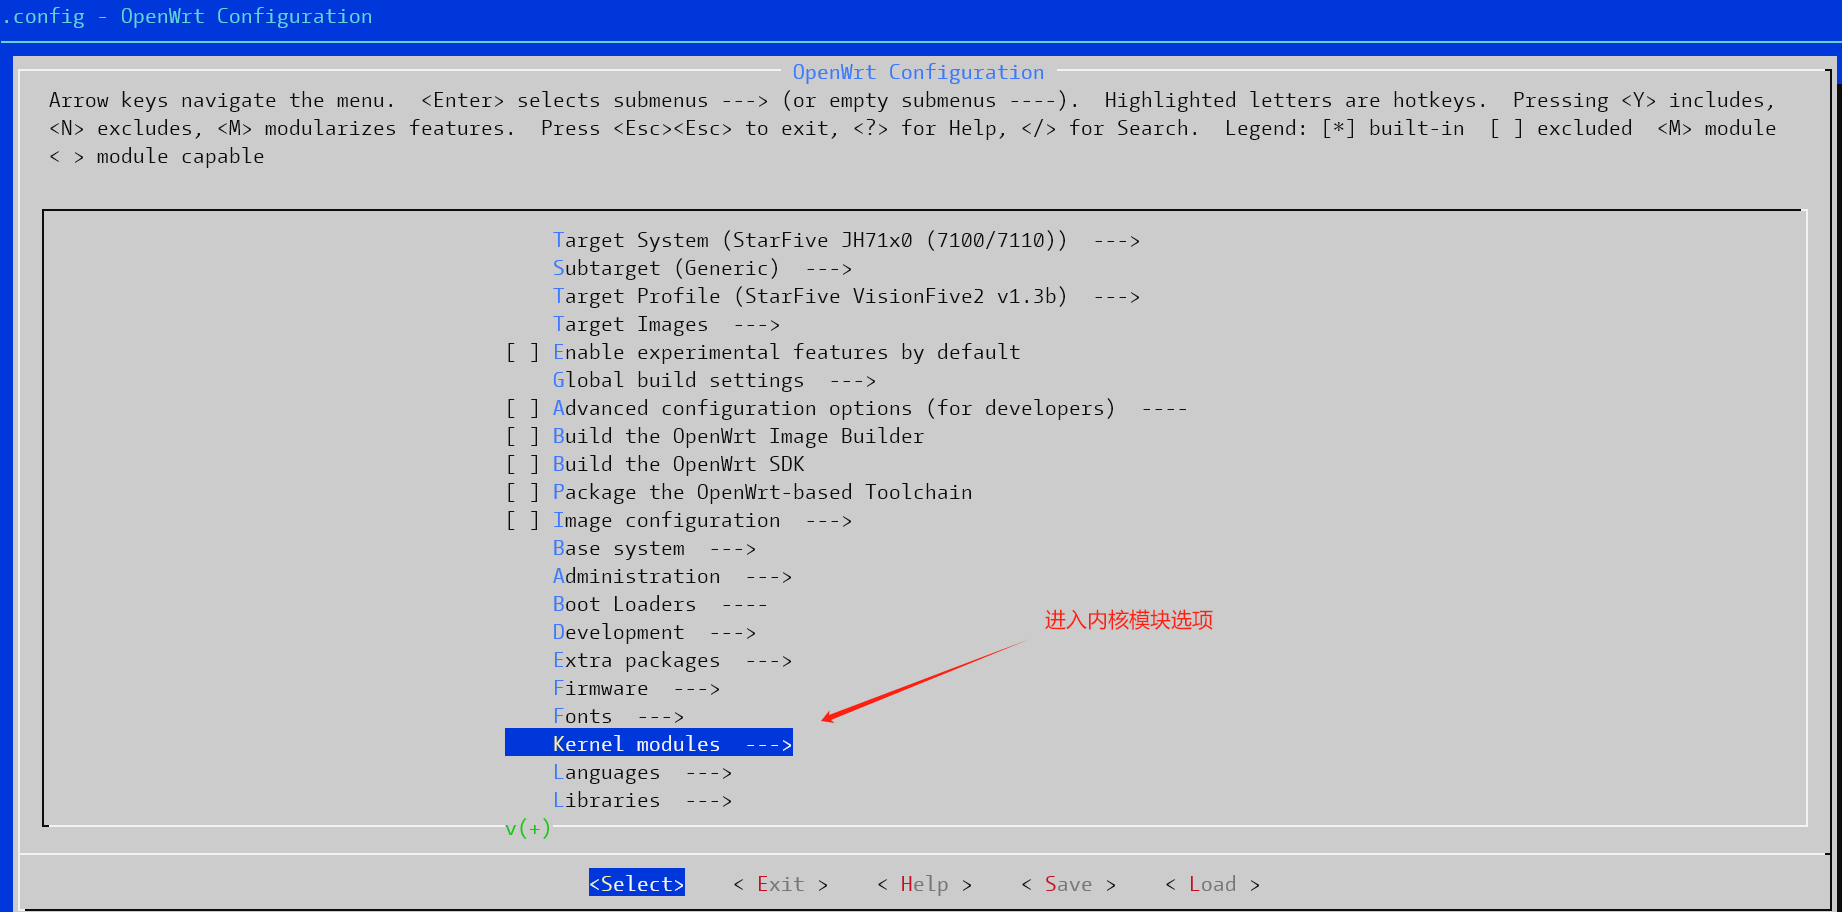The image size is (1842, 912).
Task: Select Boot Loaders menu entry
Action: point(660,604)
